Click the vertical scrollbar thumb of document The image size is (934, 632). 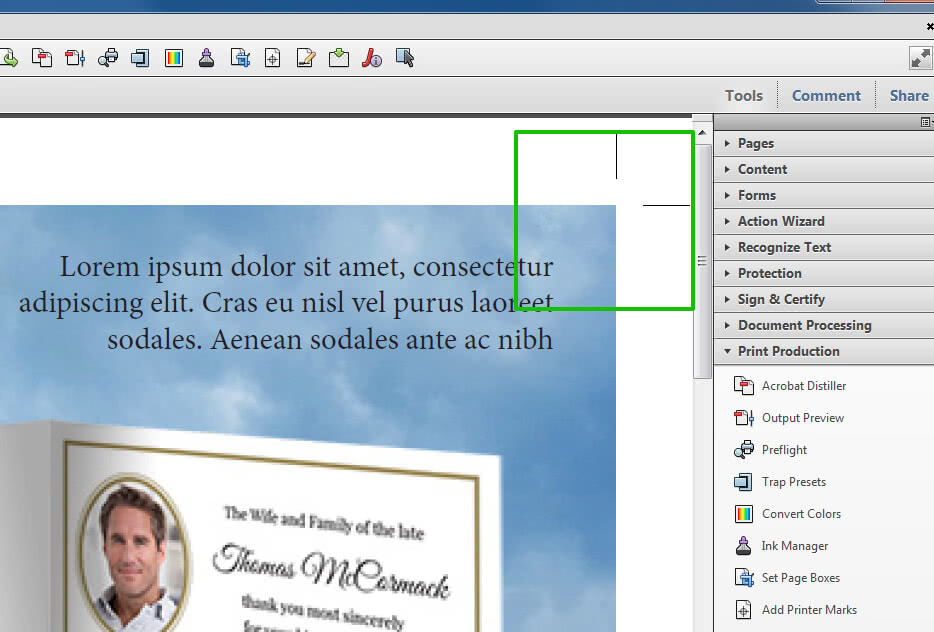[703, 261]
